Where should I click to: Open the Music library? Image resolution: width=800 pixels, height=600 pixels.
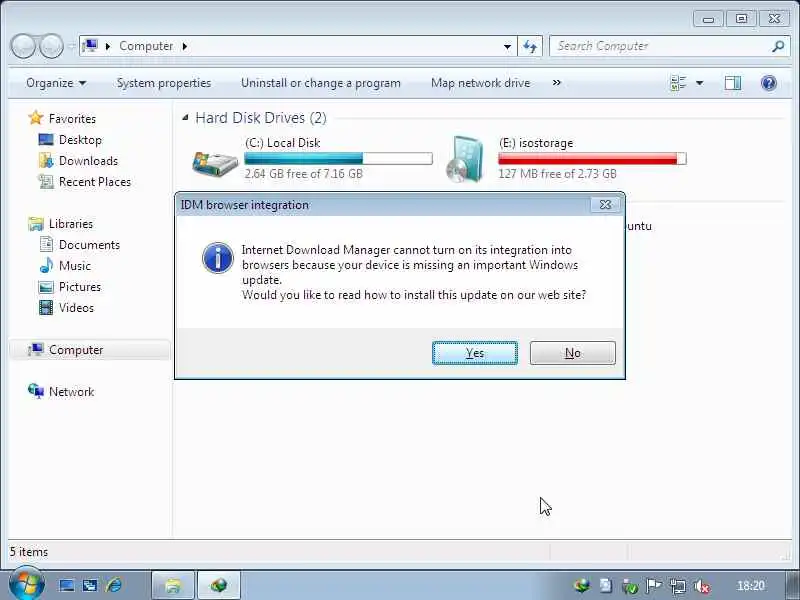(74, 265)
